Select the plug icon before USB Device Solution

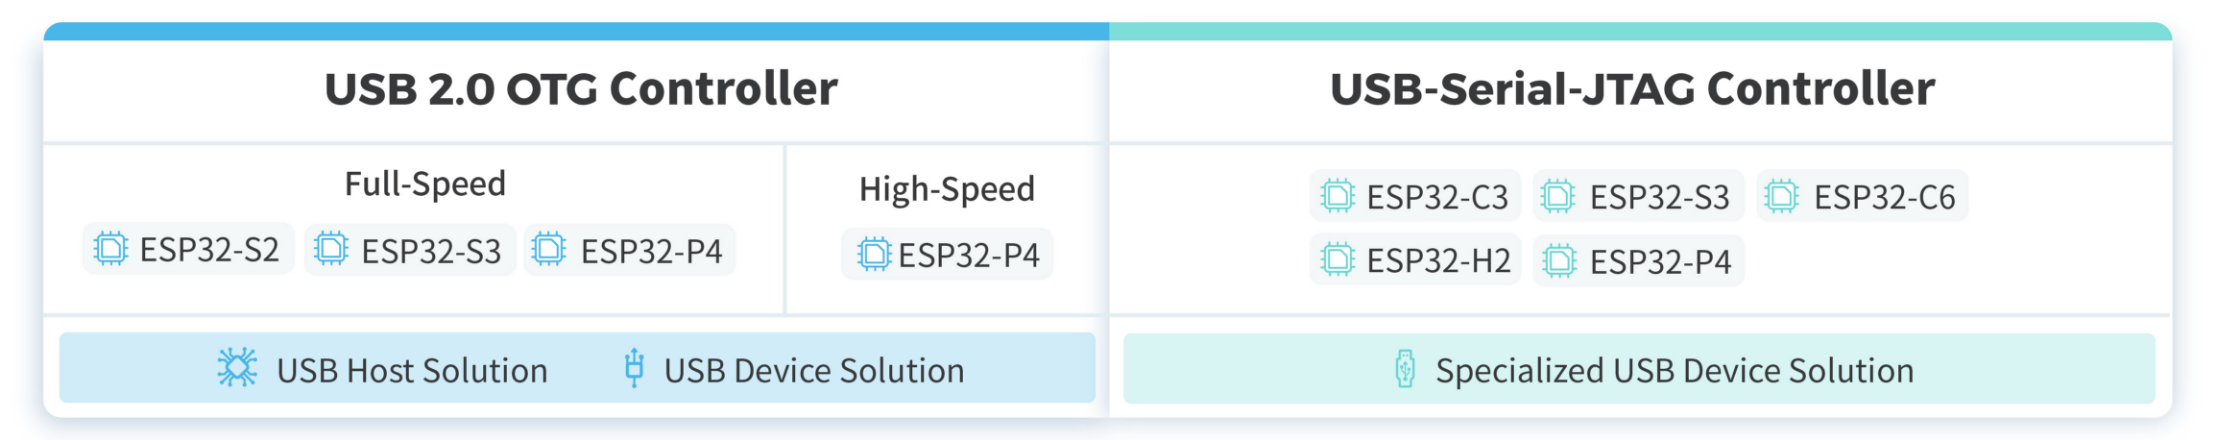pyautogui.click(x=634, y=368)
